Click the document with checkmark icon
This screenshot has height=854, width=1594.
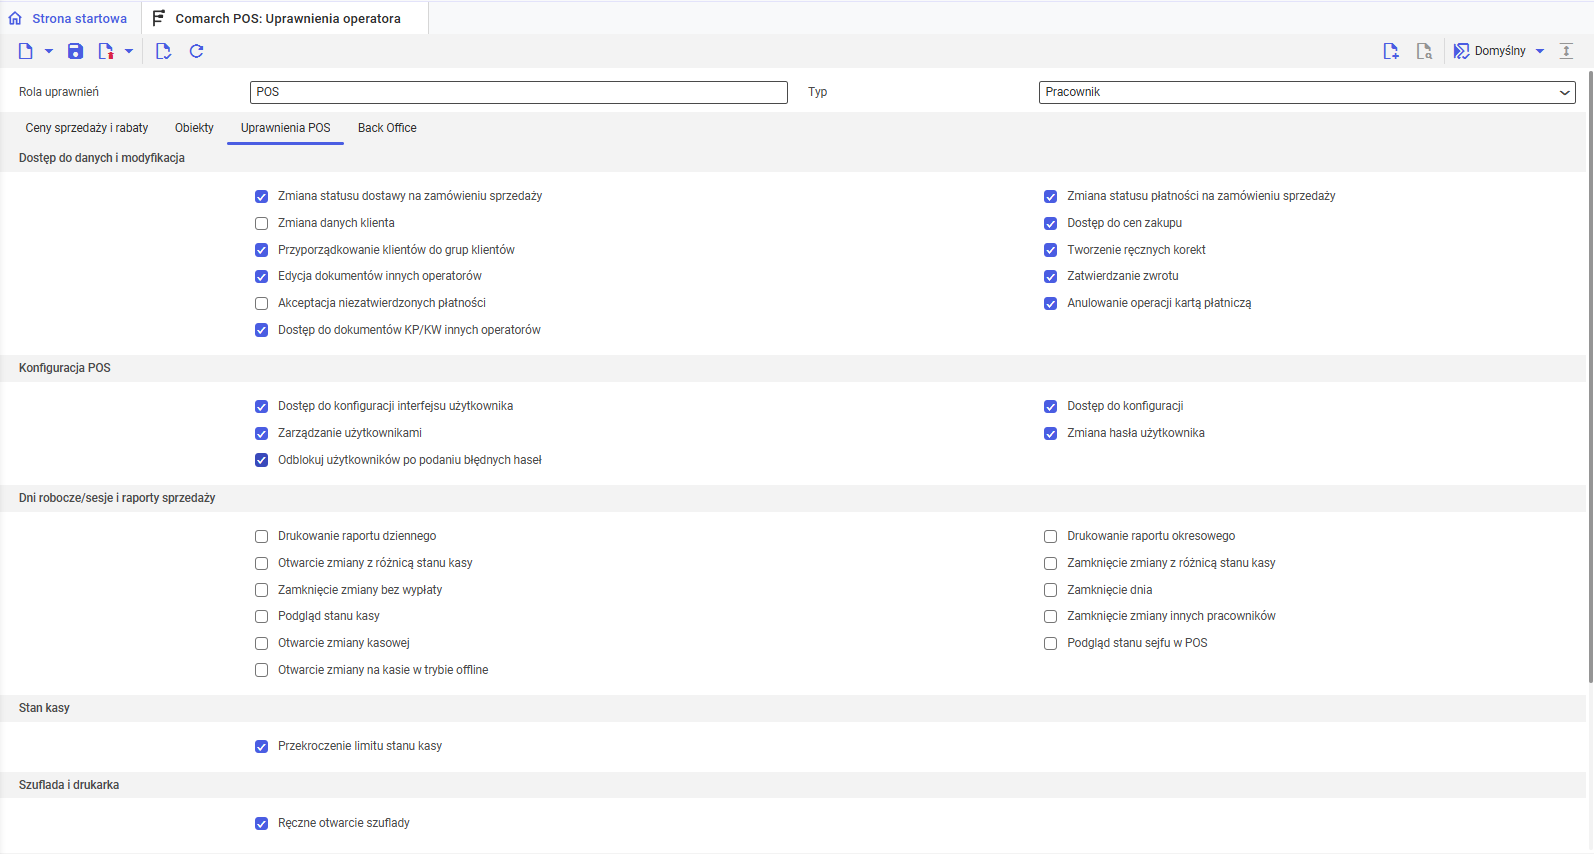click(x=163, y=51)
